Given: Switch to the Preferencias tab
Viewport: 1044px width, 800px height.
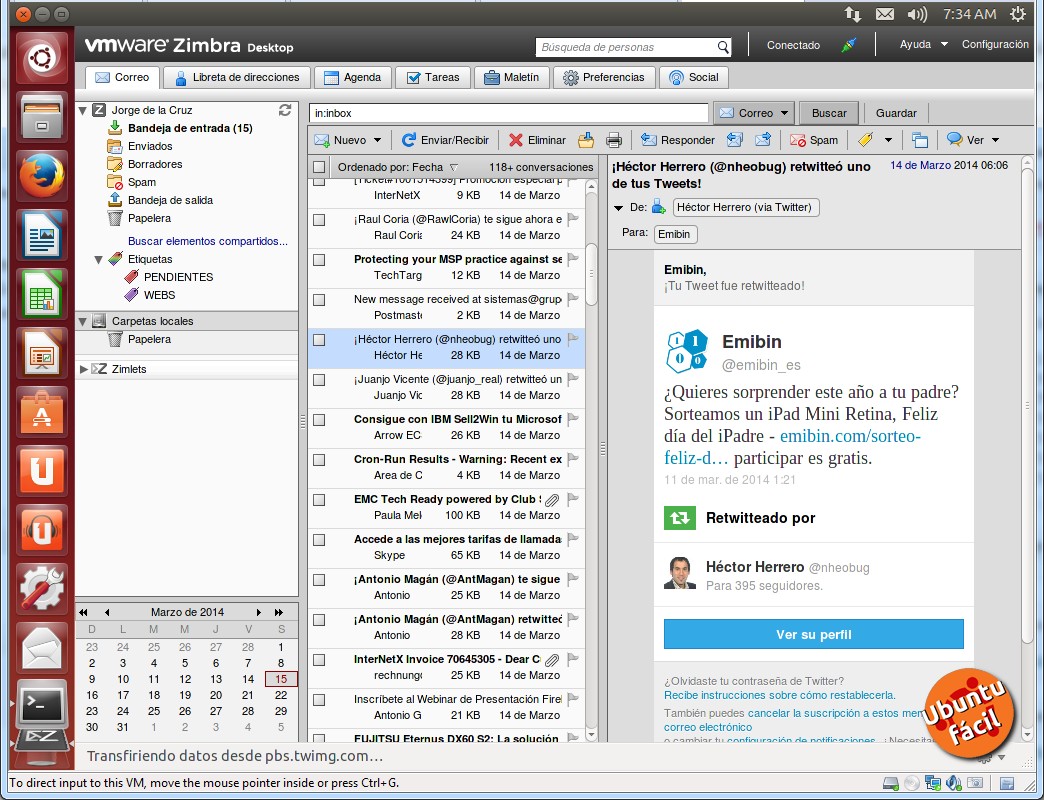Looking at the screenshot, I should point(604,77).
